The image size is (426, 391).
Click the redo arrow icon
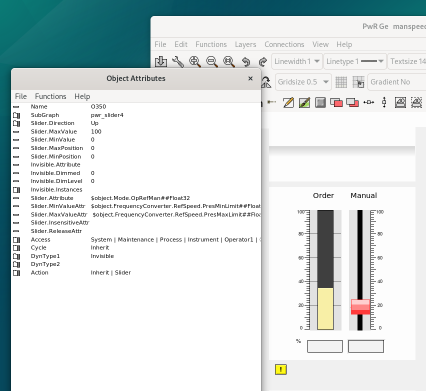263,62
